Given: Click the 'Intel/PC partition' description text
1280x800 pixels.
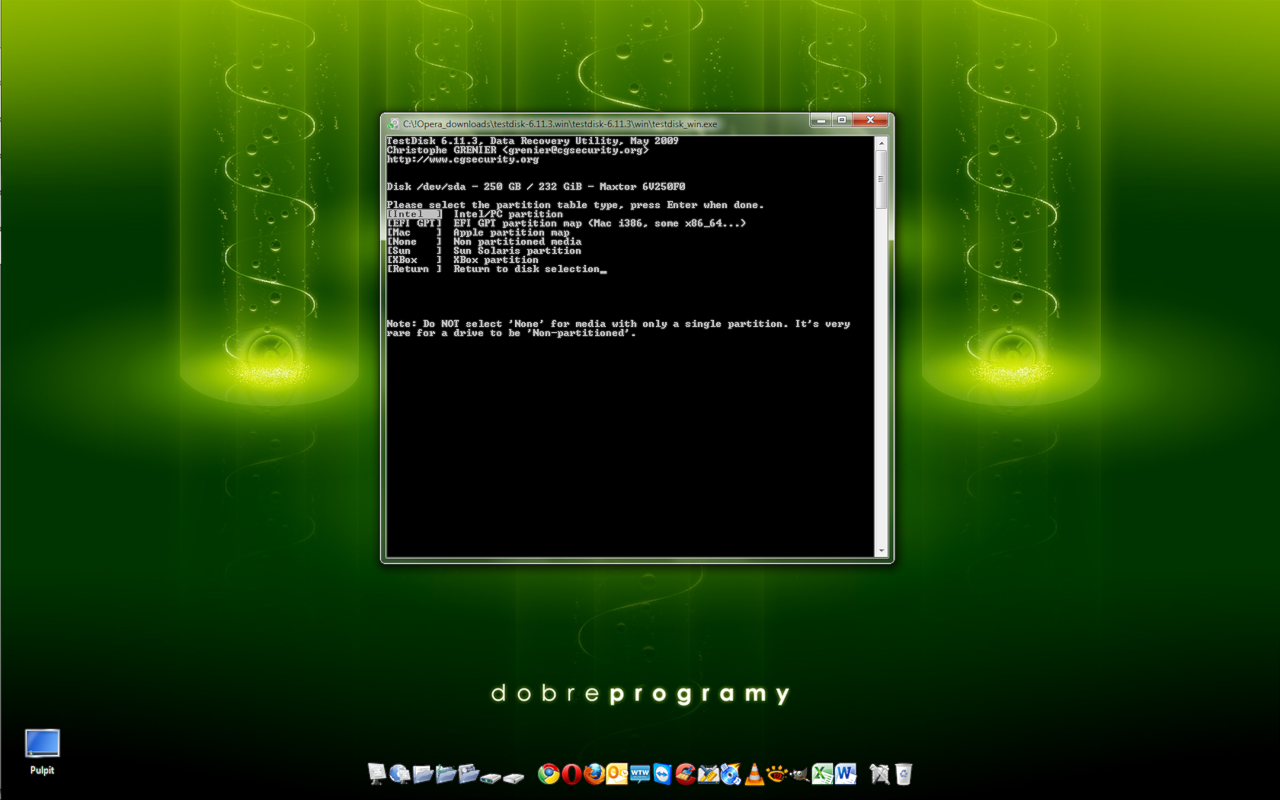Looking at the screenshot, I should [x=508, y=214].
